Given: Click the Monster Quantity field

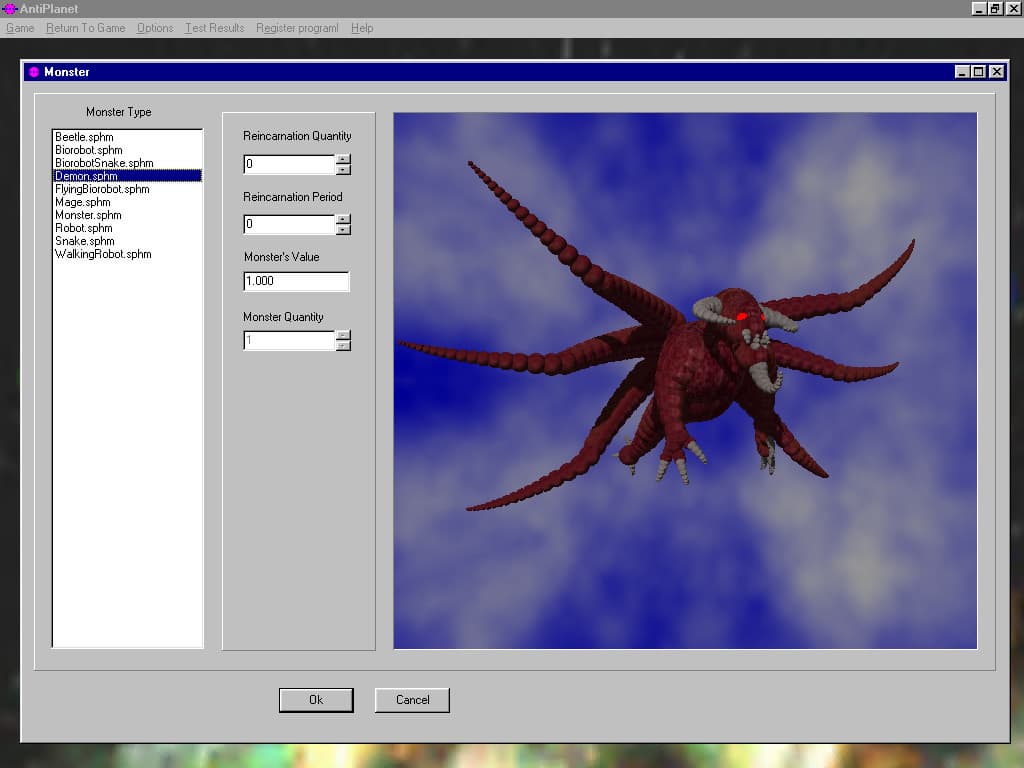Looking at the screenshot, I should click(289, 340).
